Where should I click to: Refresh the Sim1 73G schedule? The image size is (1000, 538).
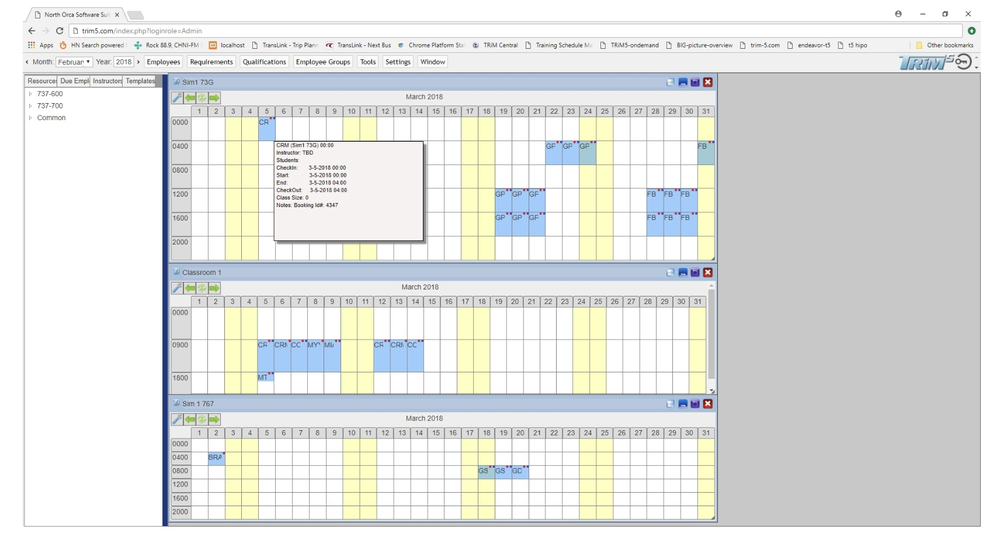coord(202,98)
